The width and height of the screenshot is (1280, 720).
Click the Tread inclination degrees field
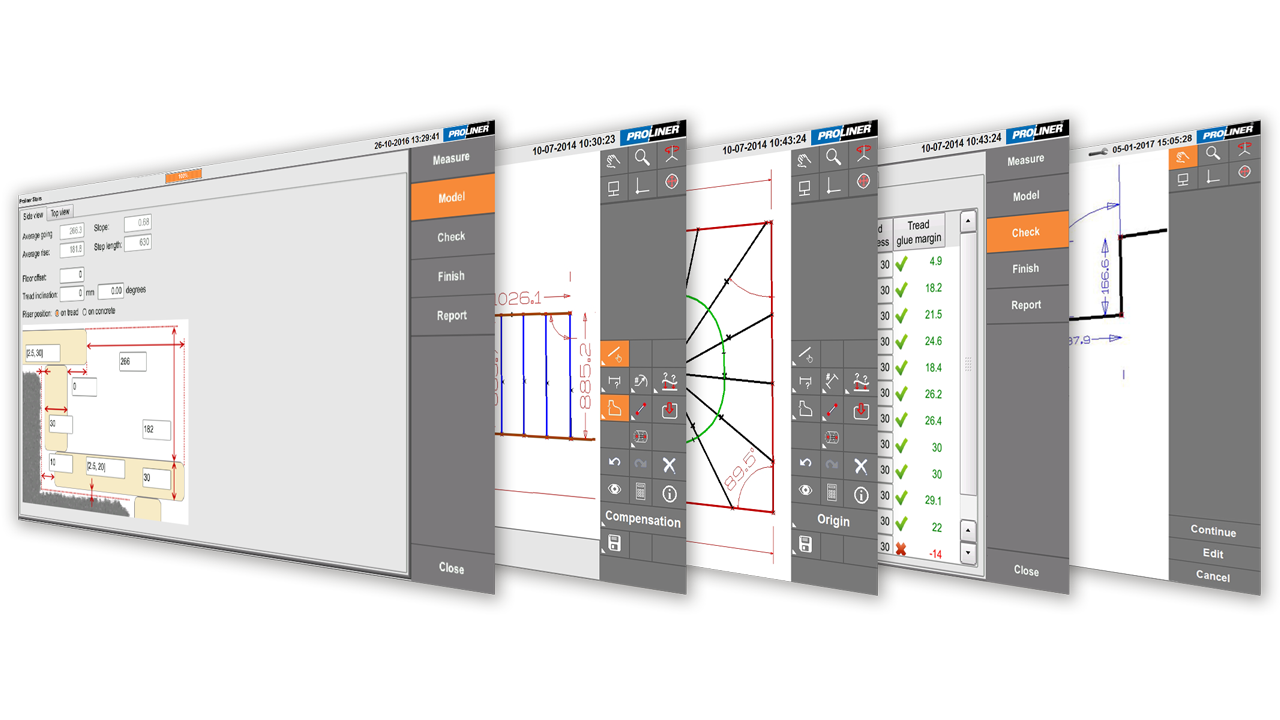111,291
